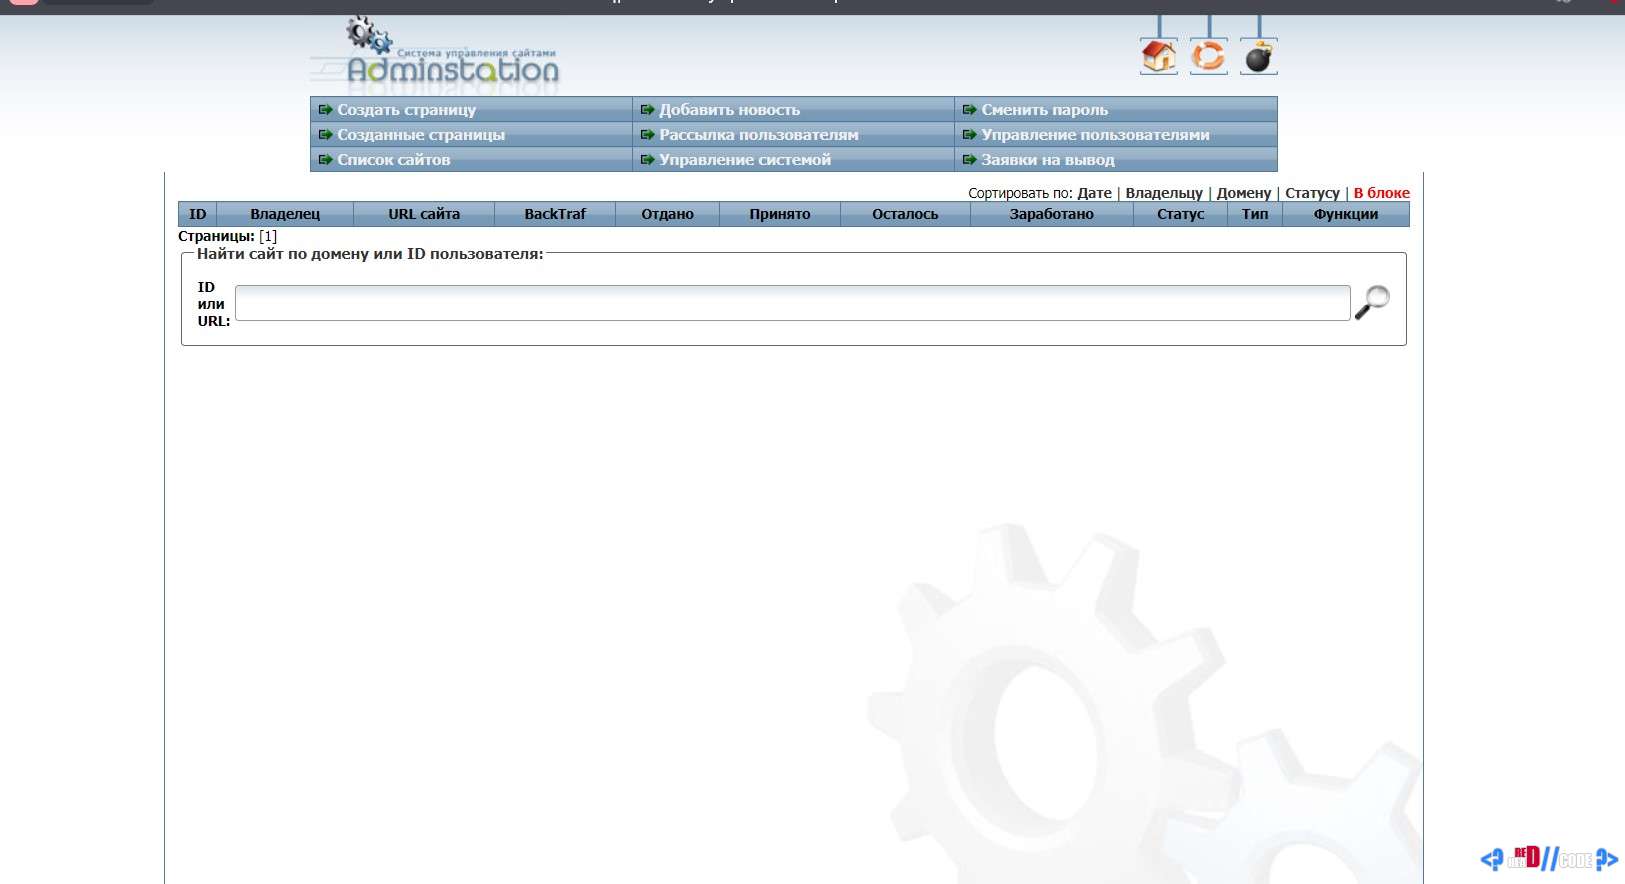Sort sites by Дате
Image resolution: width=1625 pixels, height=884 pixels.
pos(1094,193)
